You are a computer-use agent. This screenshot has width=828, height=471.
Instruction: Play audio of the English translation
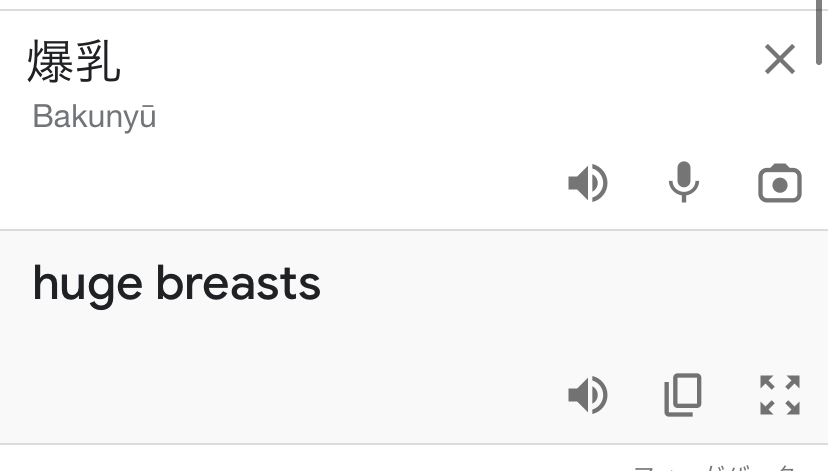click(588, 396)
